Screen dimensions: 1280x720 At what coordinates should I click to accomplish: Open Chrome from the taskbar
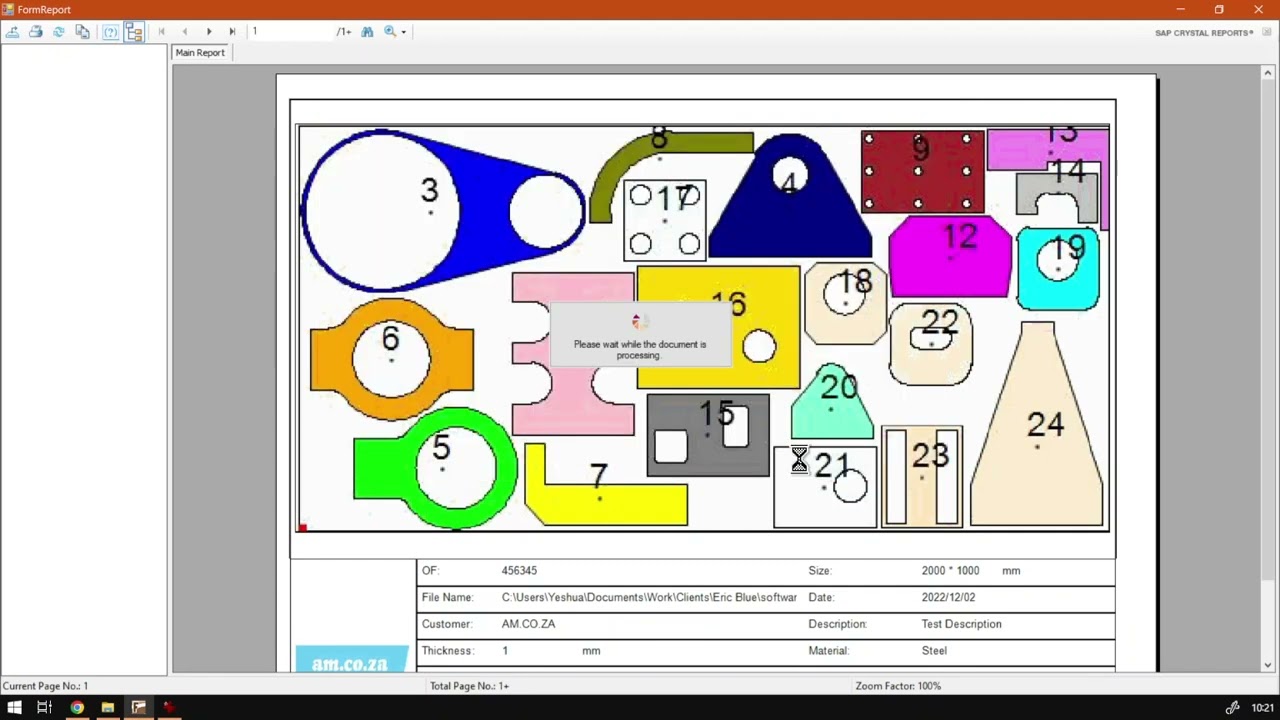click(x=77, y=707)
